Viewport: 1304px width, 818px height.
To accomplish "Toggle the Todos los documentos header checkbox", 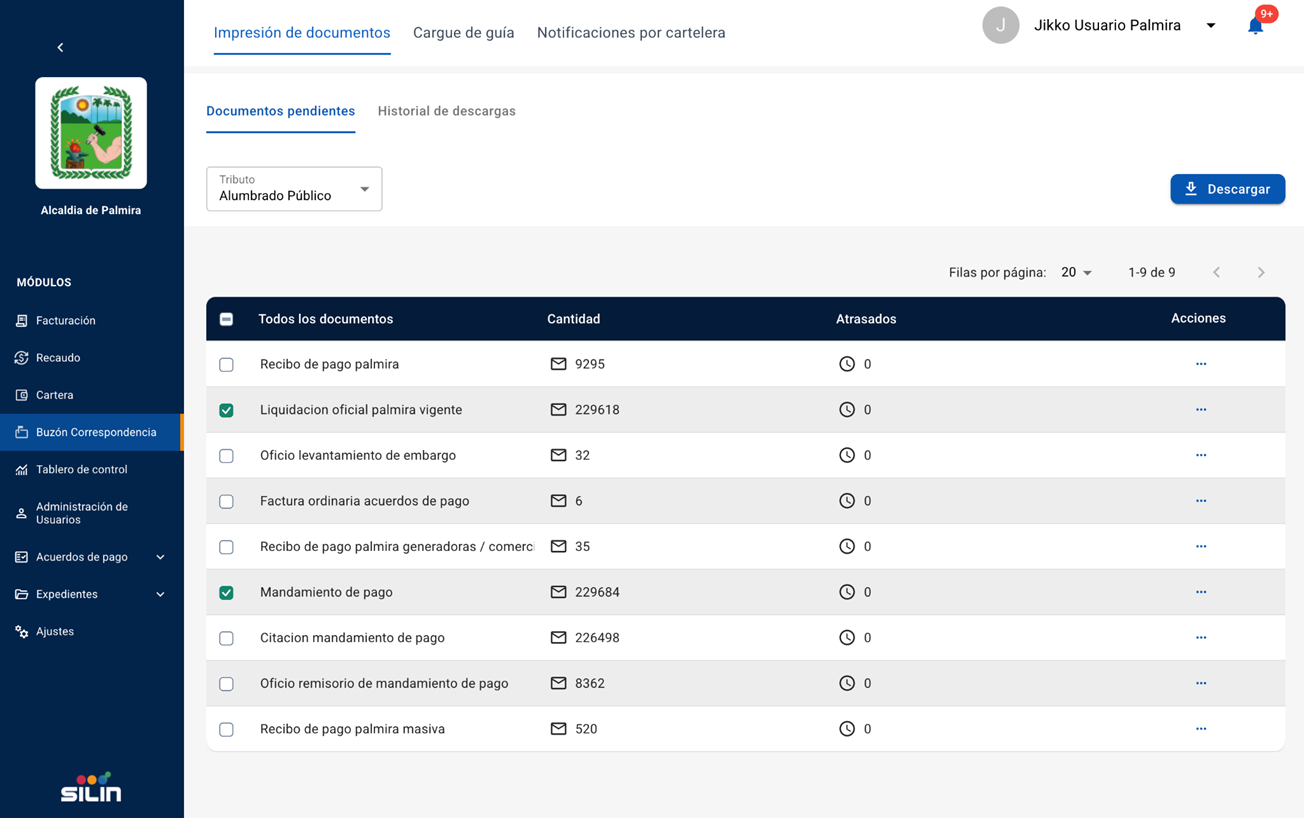I will [x=227, y=319].
